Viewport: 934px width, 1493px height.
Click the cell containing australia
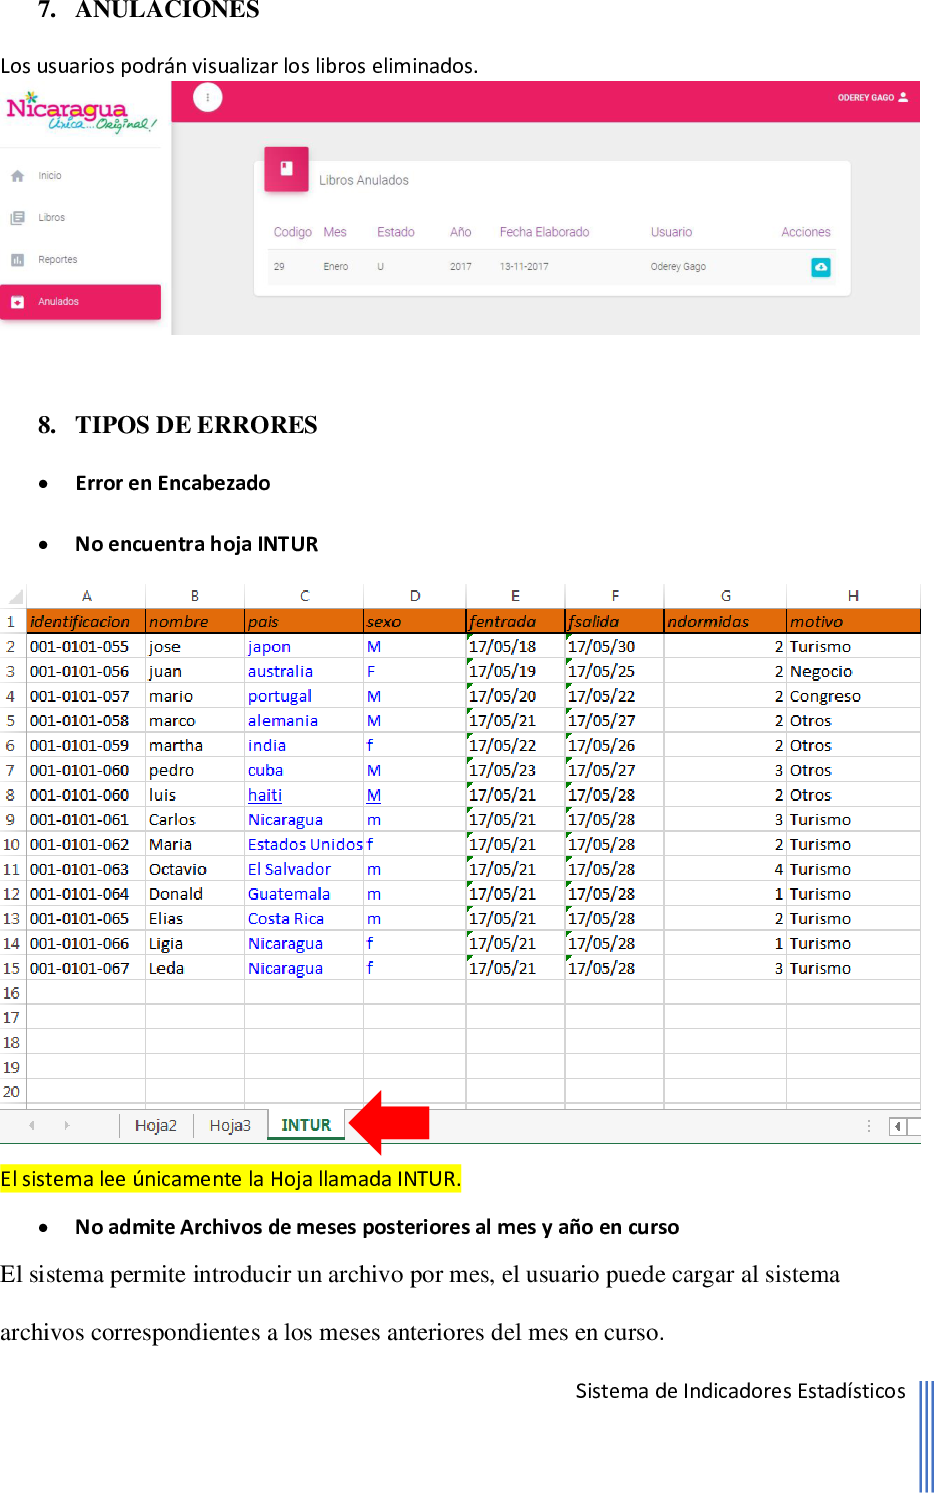tap(304, 671)
